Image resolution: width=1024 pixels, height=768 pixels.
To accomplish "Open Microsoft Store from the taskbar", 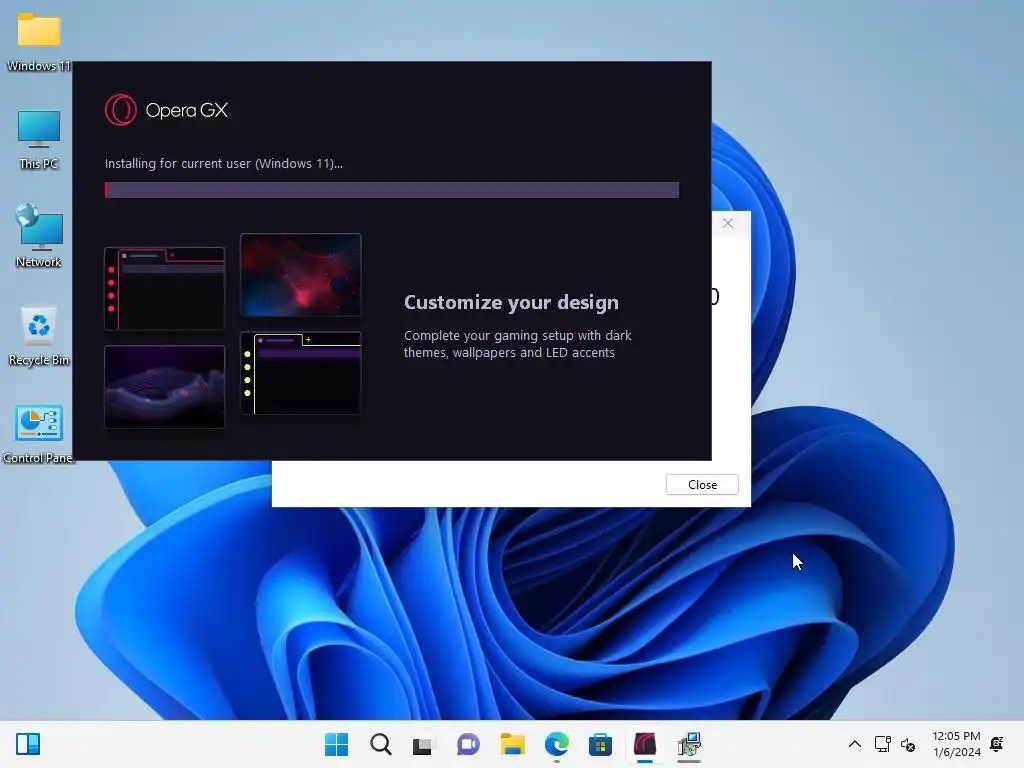I will pos(600,744).
